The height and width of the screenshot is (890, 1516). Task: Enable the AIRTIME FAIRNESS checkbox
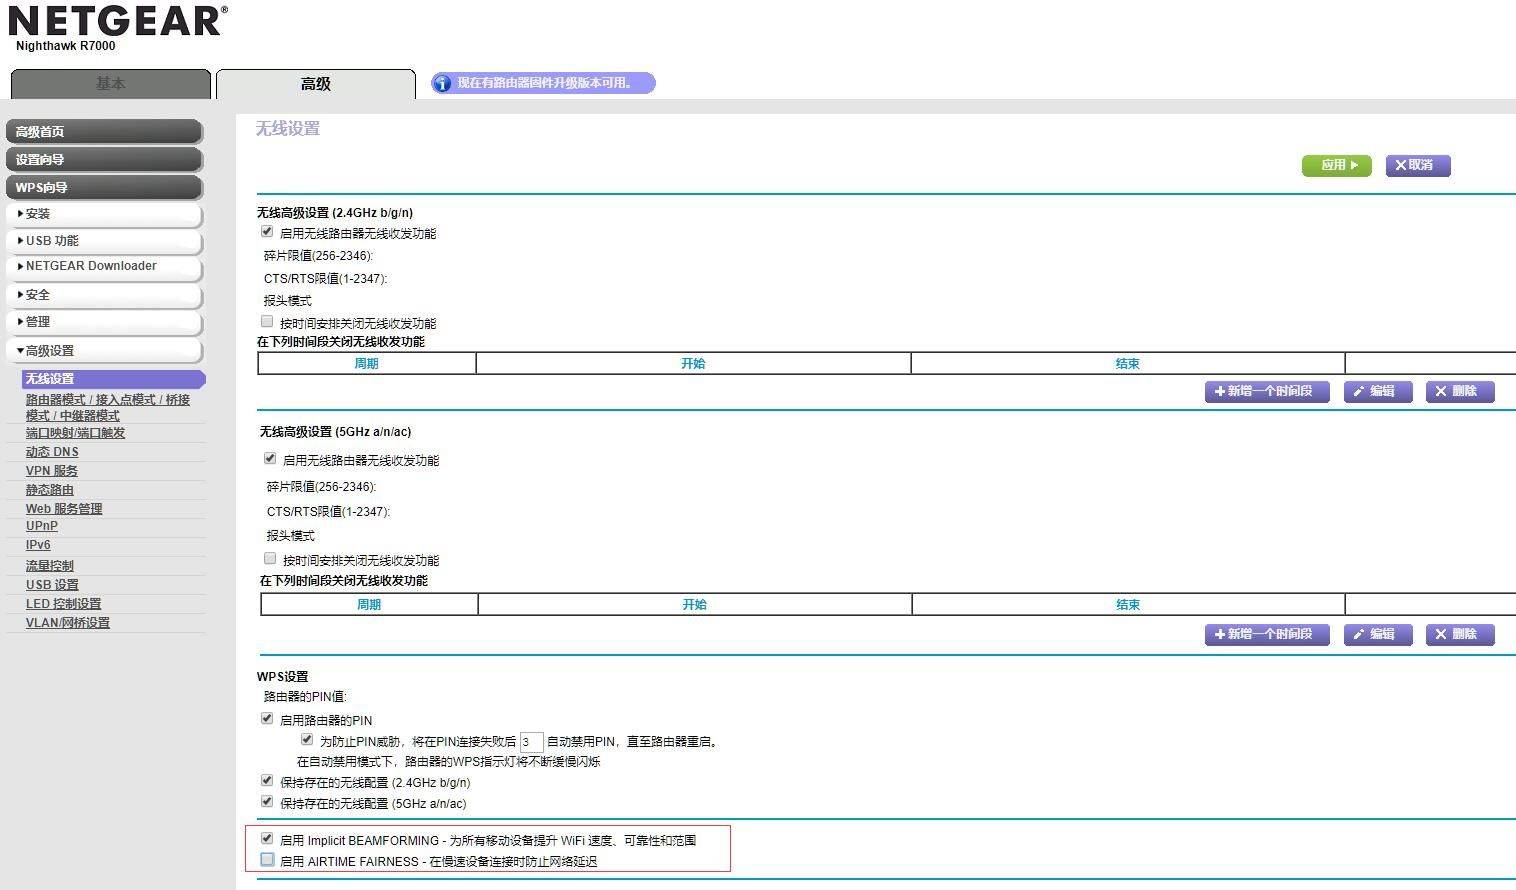267,860
